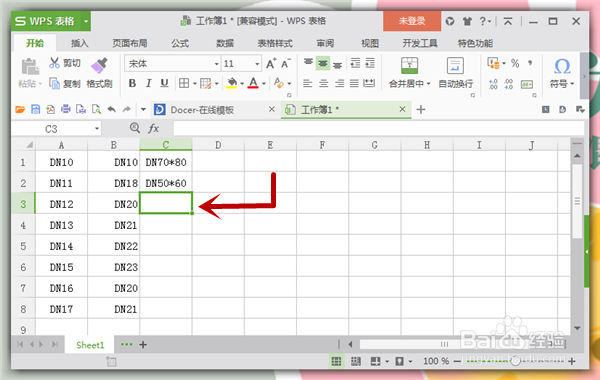Image resolution: width=600 pixels, height=380 pixels.
Task: Click into the formula bar
Action: (378, 129)
